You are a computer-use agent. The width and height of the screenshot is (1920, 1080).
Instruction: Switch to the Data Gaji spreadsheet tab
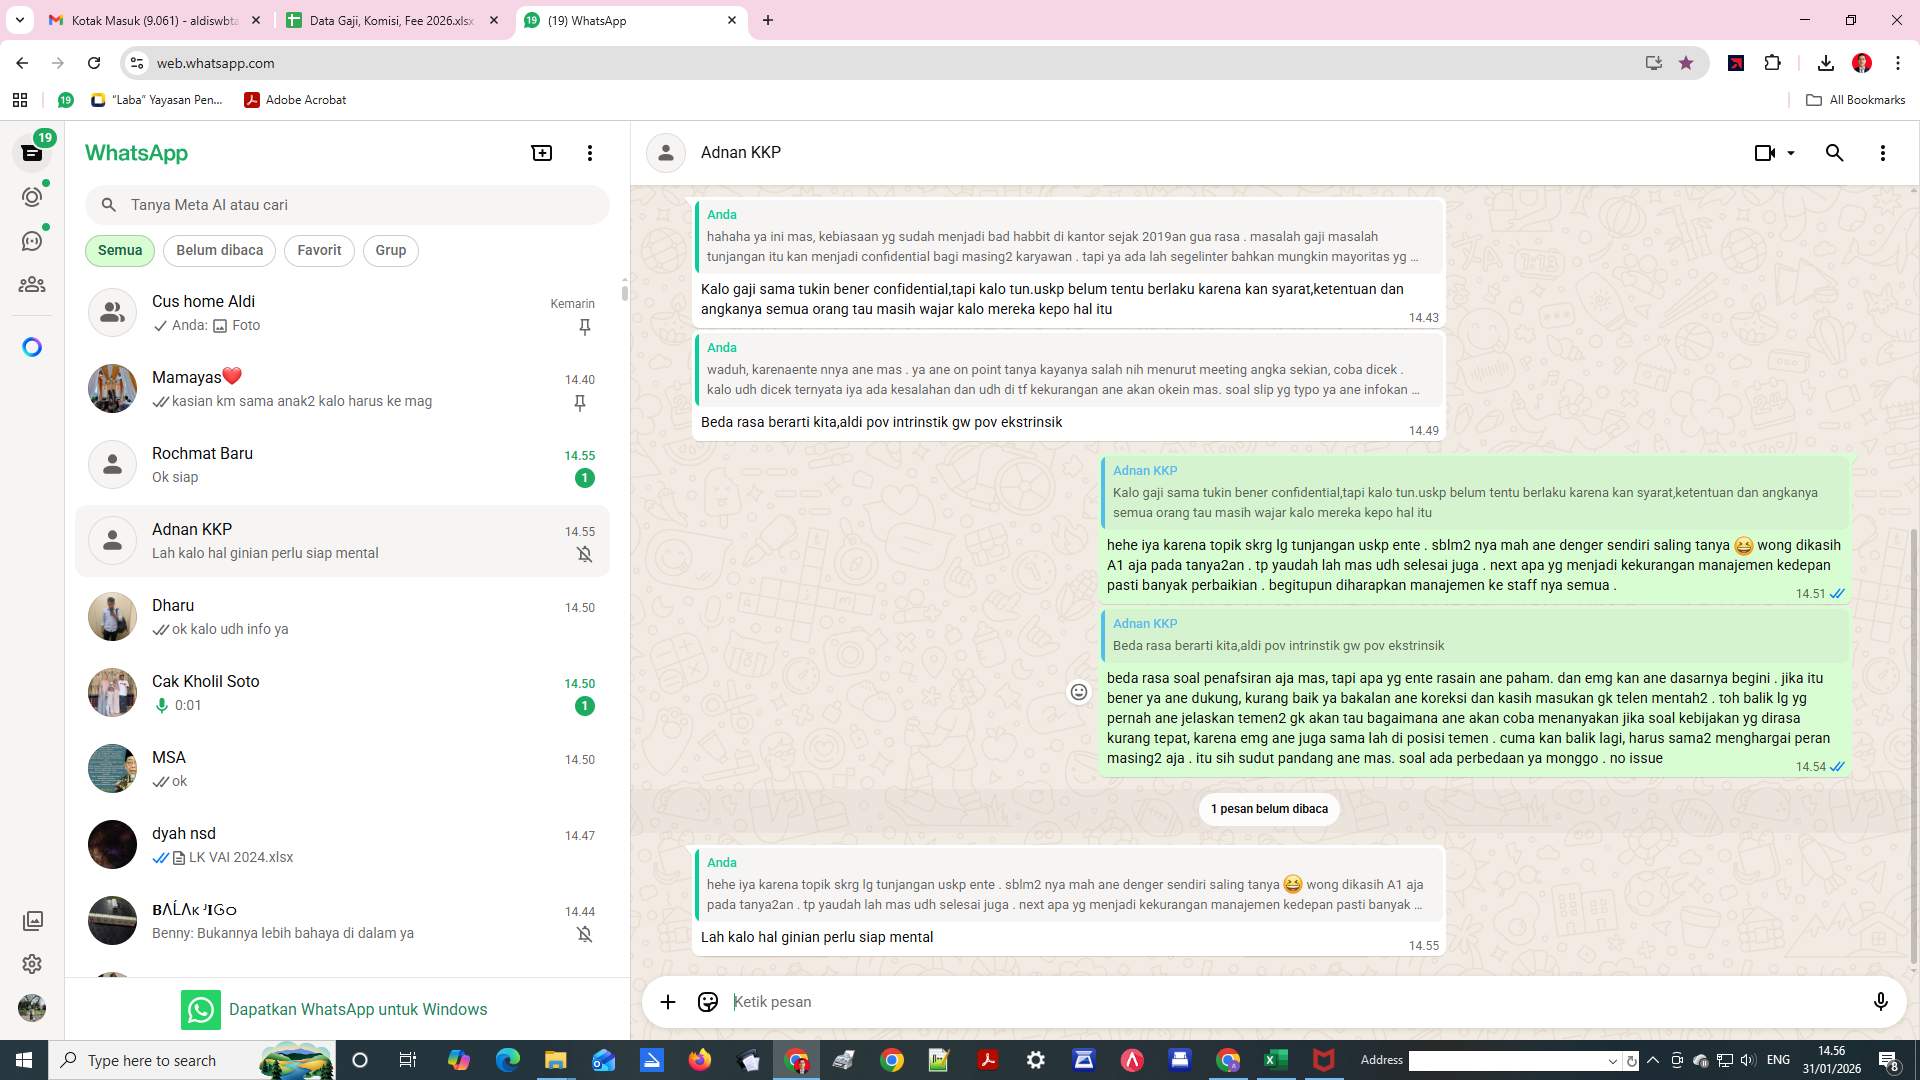point(390,20)
